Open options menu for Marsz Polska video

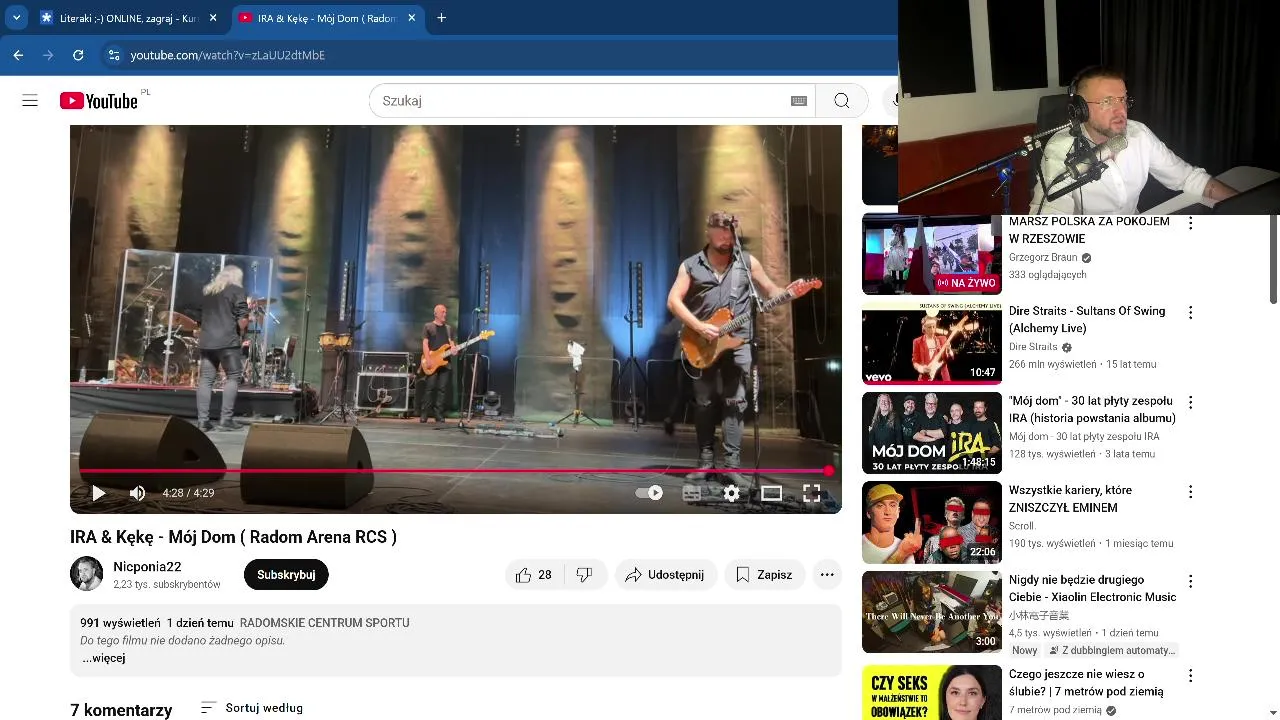pyautogui.click(x=1190, y=223)
